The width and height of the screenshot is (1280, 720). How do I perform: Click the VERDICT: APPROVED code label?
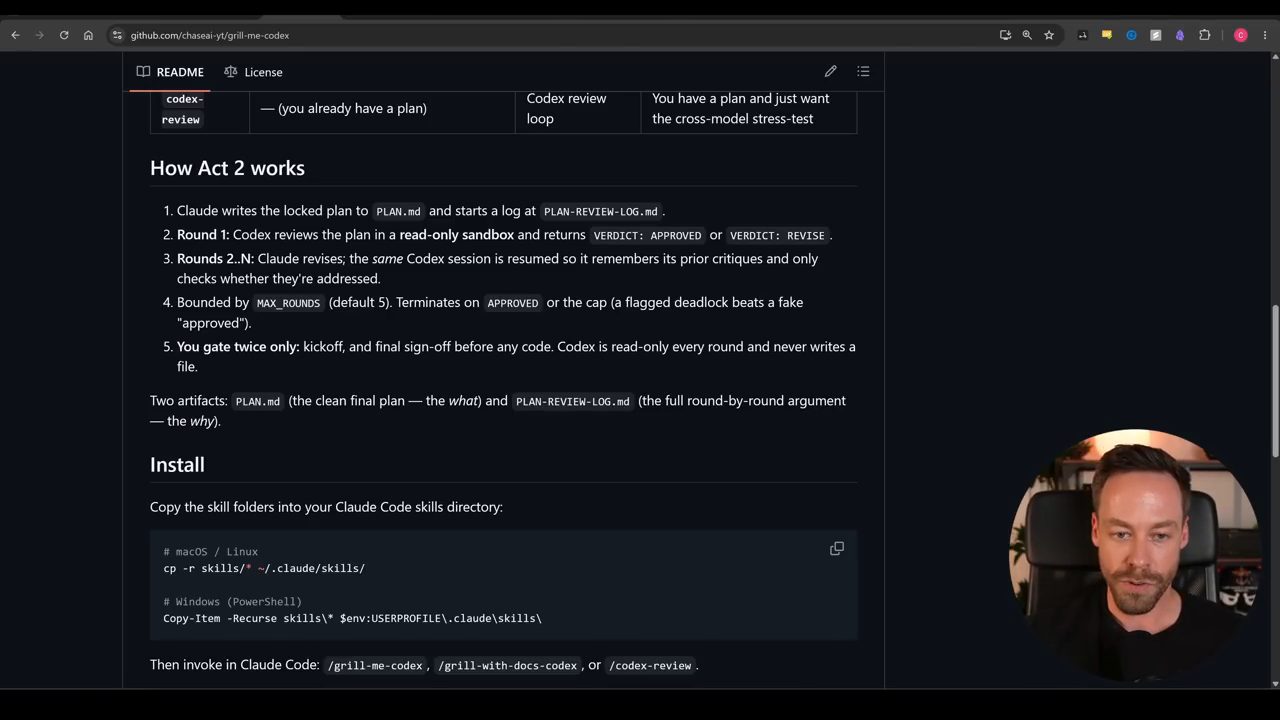[x=647, y=236]
